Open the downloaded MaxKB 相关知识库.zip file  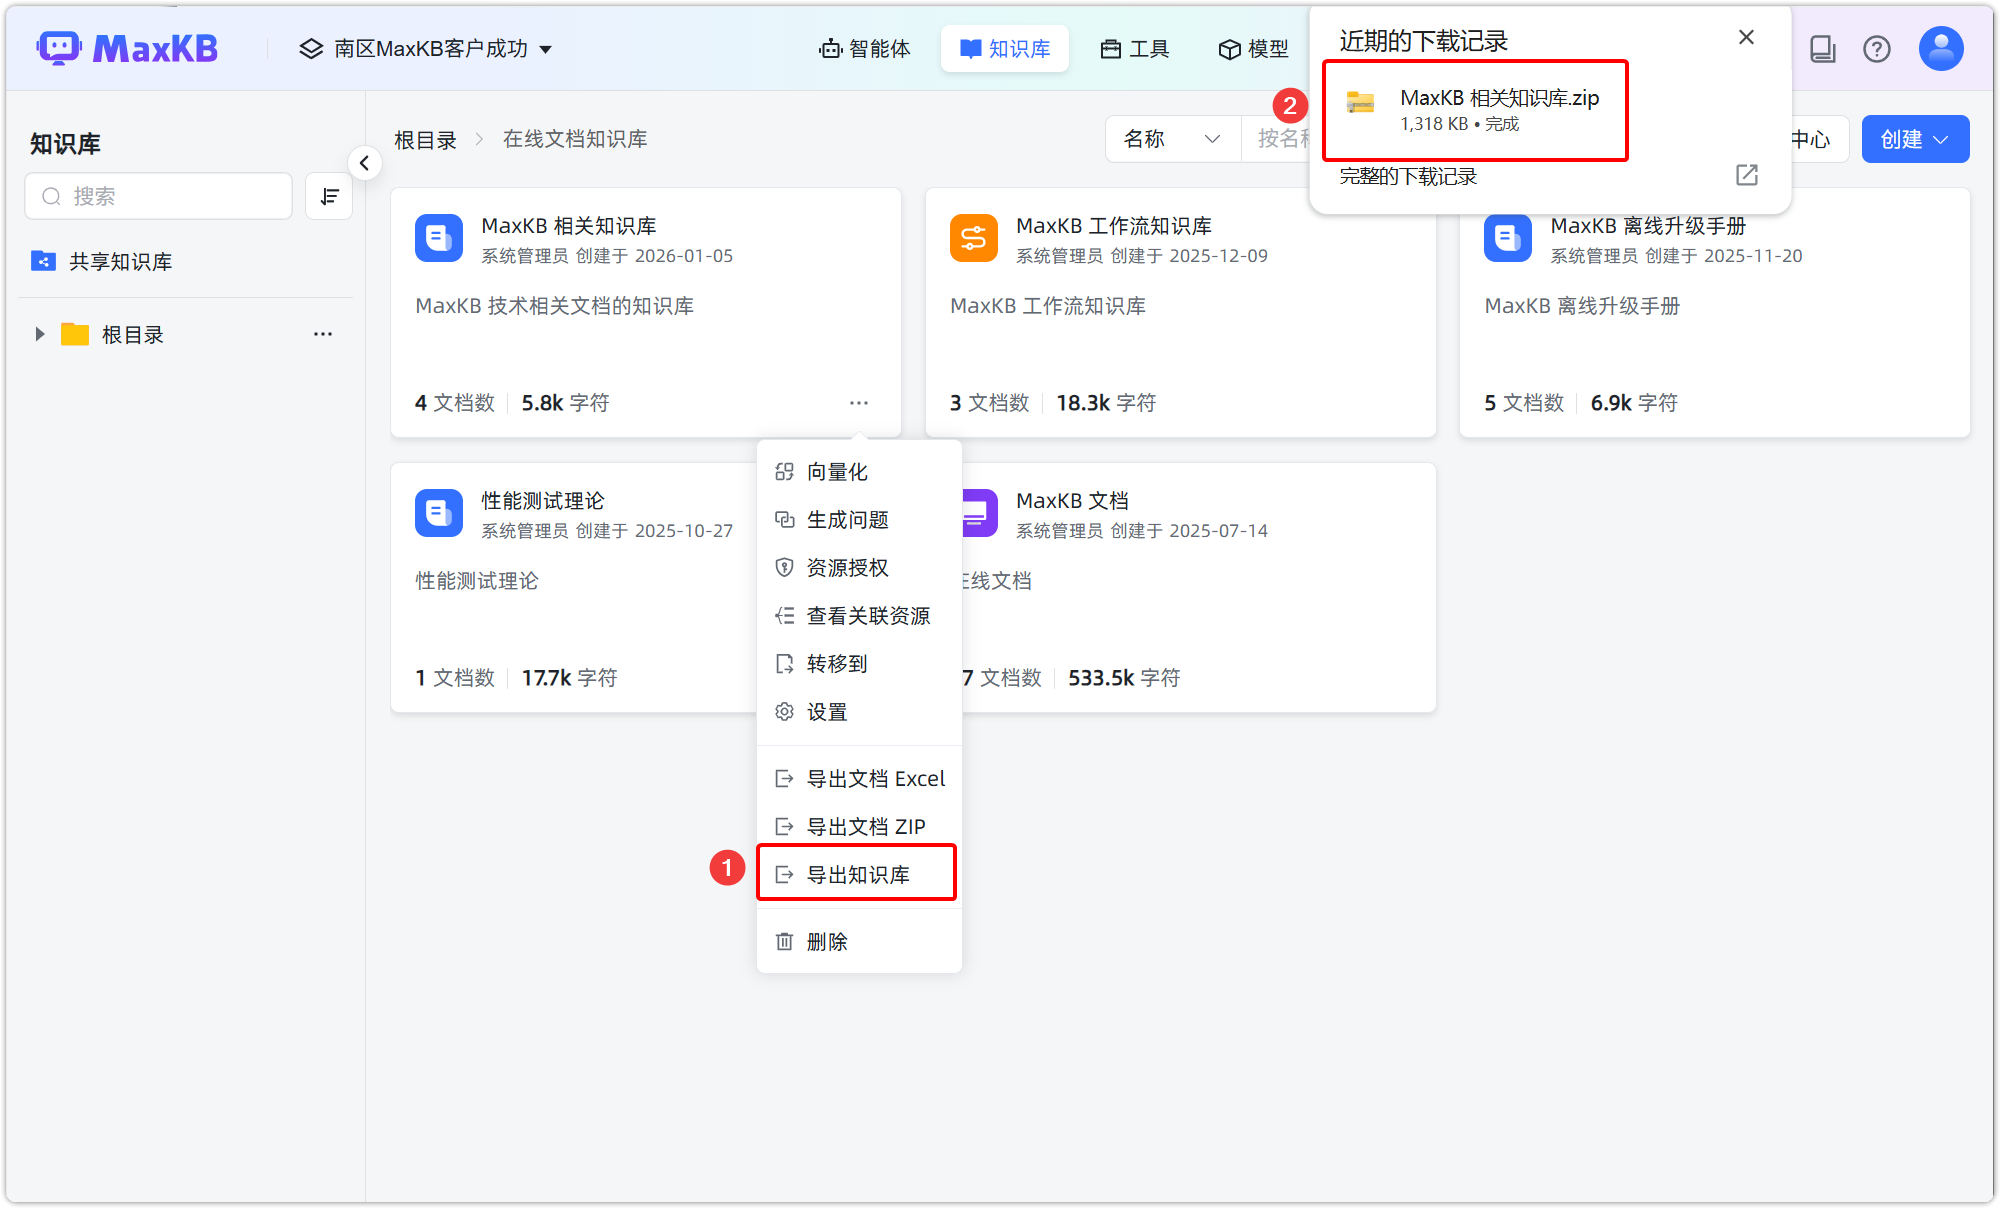tap(1475, 109)
